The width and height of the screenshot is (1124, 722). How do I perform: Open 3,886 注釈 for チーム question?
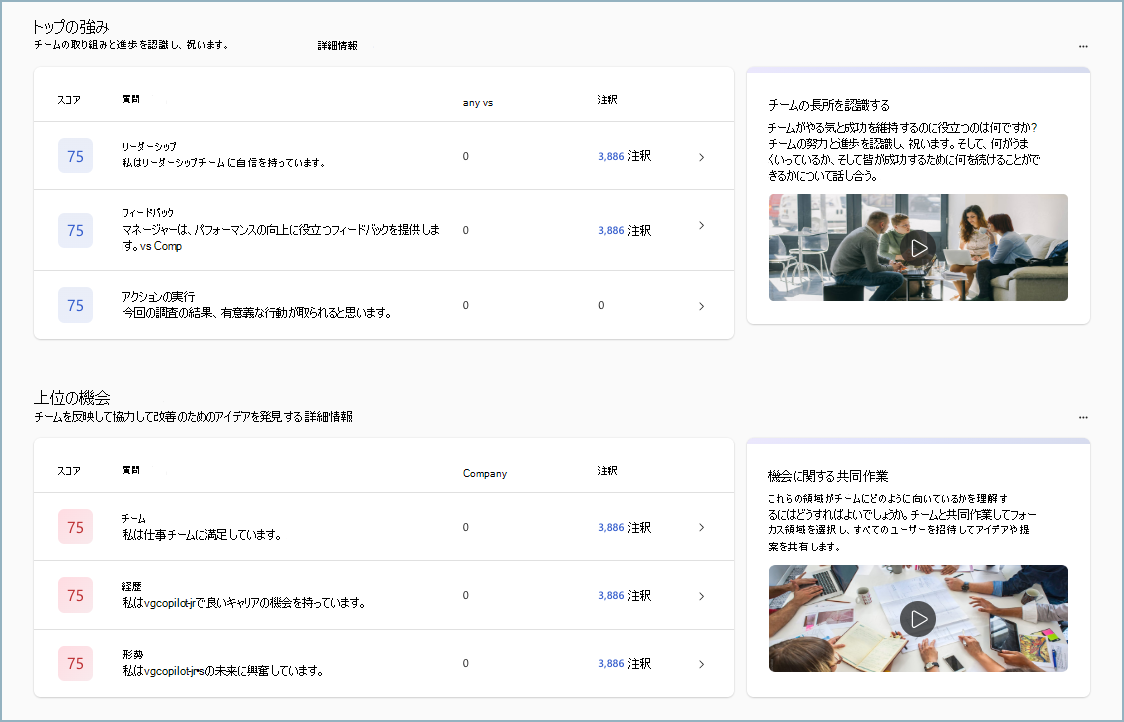pyautogui.click(x=623, y=527)
